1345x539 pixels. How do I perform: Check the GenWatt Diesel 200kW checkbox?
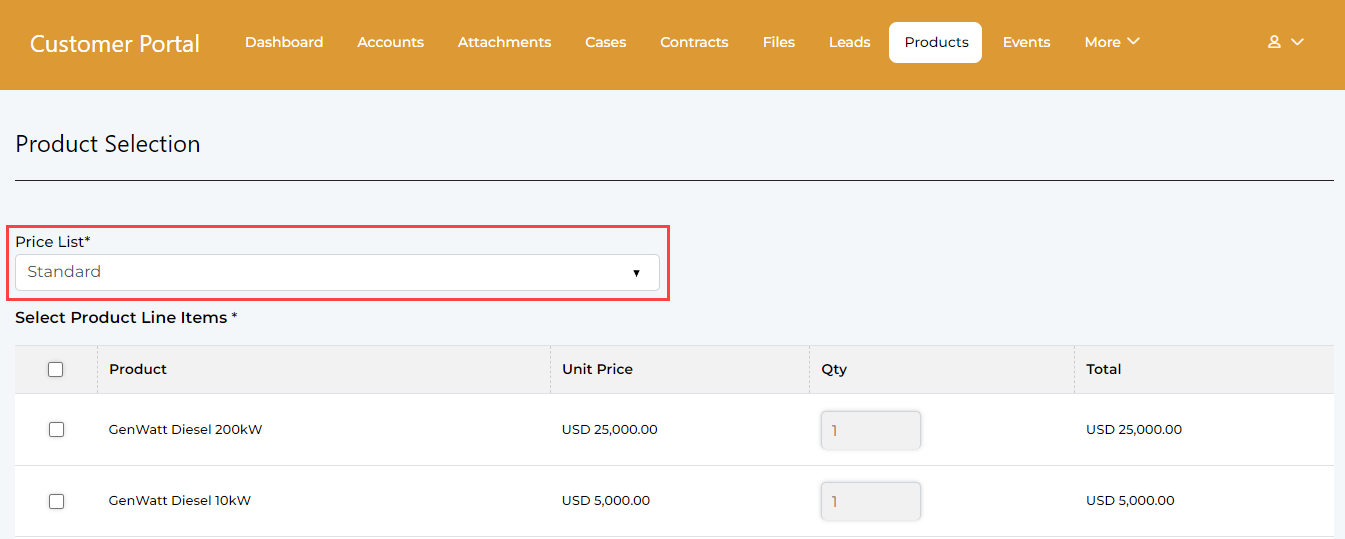click(x=56, y=429)
